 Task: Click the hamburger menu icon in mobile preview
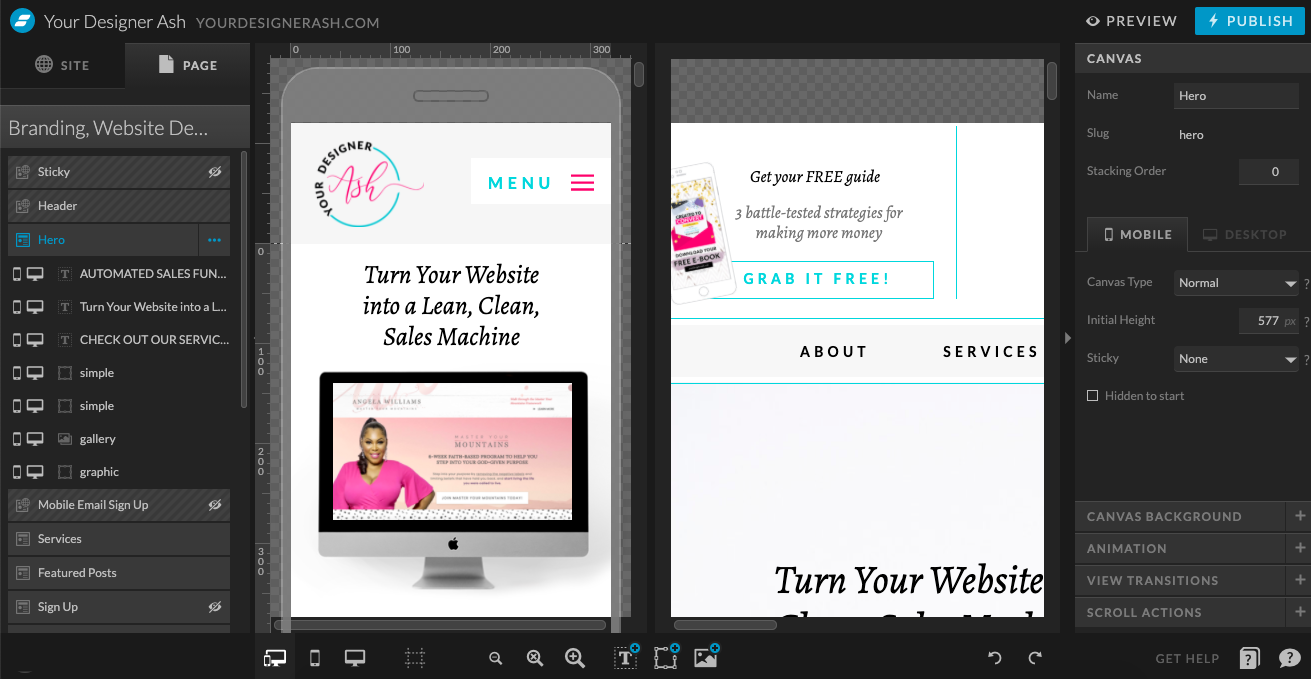click(x=582, y=182)
